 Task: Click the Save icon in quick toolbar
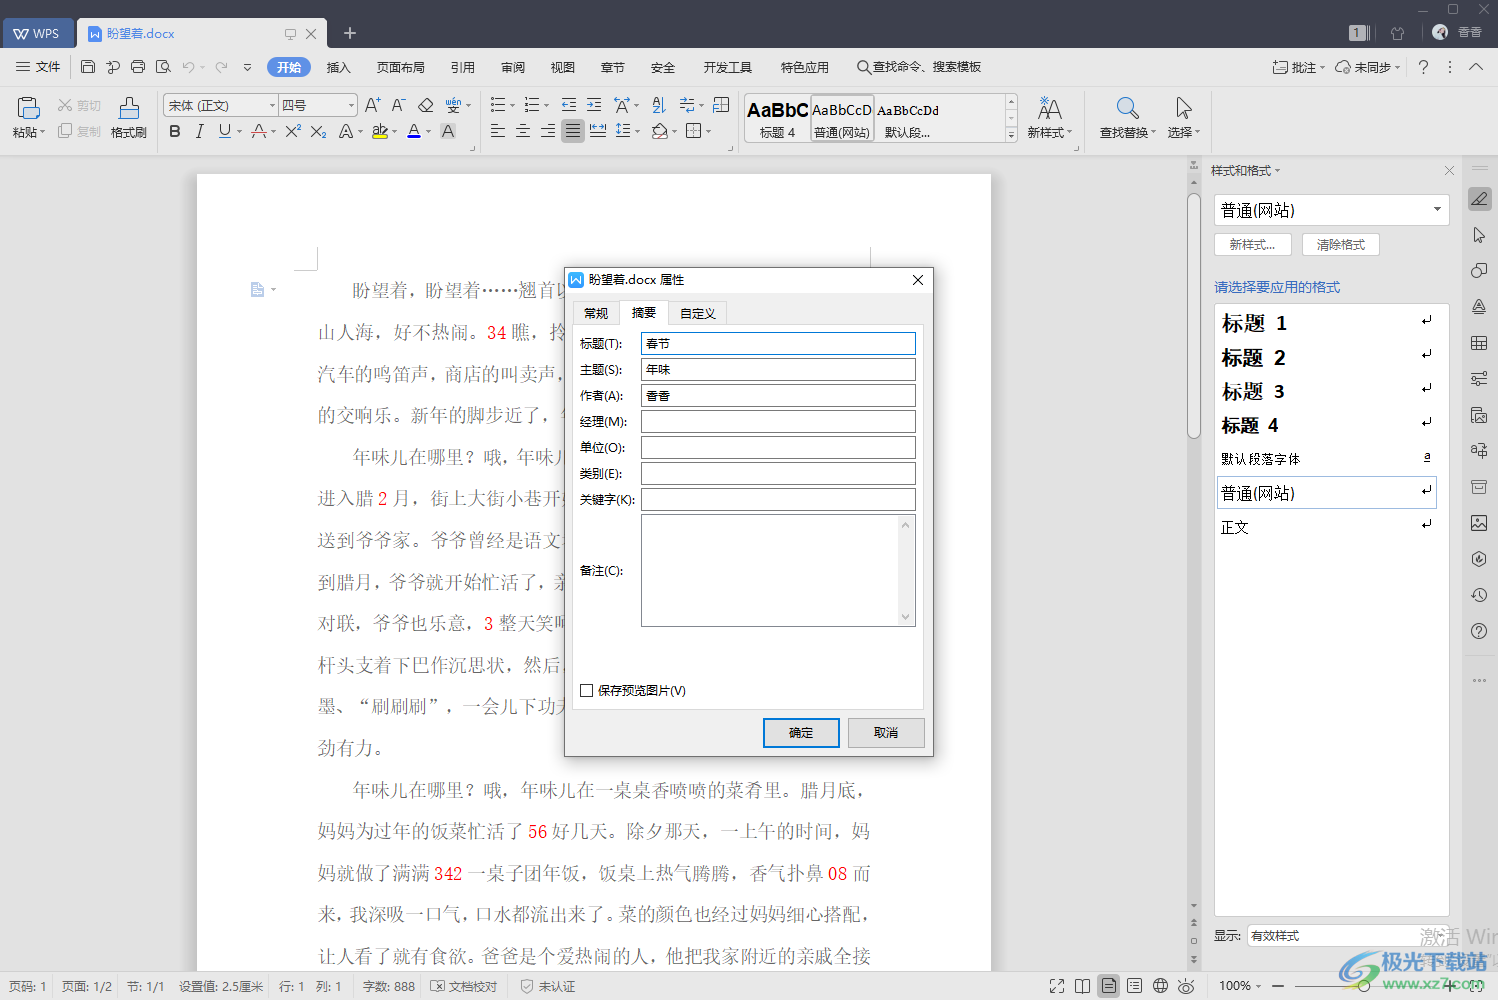click(x=88, y=67)
